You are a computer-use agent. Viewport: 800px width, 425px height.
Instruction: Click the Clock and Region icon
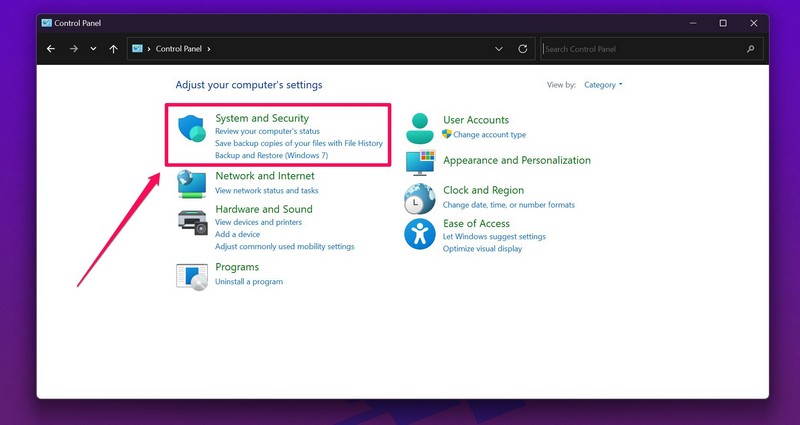click(x=419, y=198)
